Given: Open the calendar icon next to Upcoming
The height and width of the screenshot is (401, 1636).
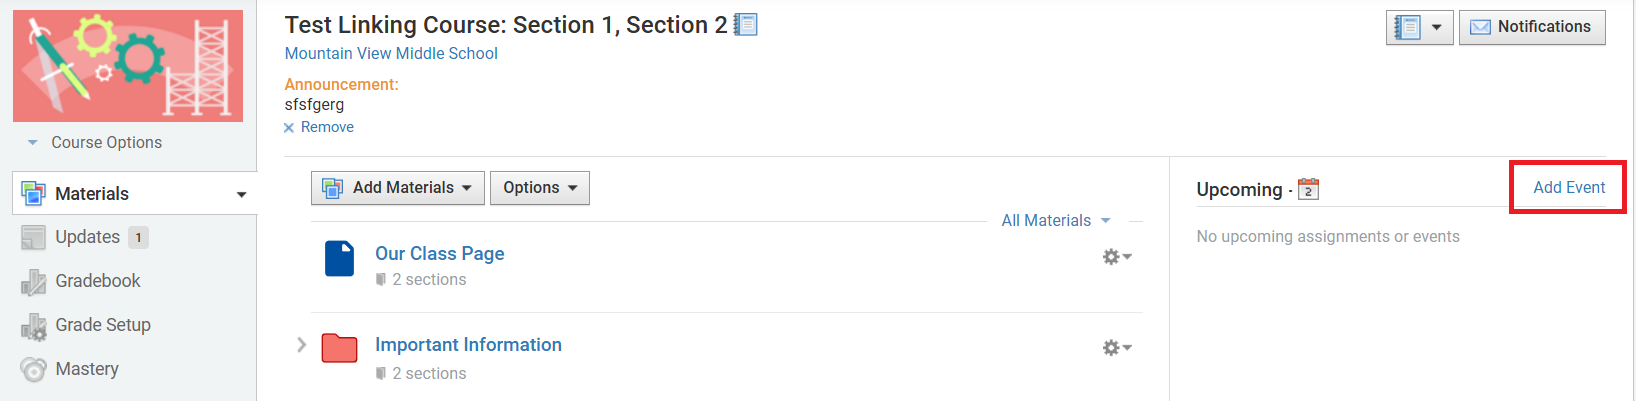Looking at the screenshot, I should (x=1308, y=189).
